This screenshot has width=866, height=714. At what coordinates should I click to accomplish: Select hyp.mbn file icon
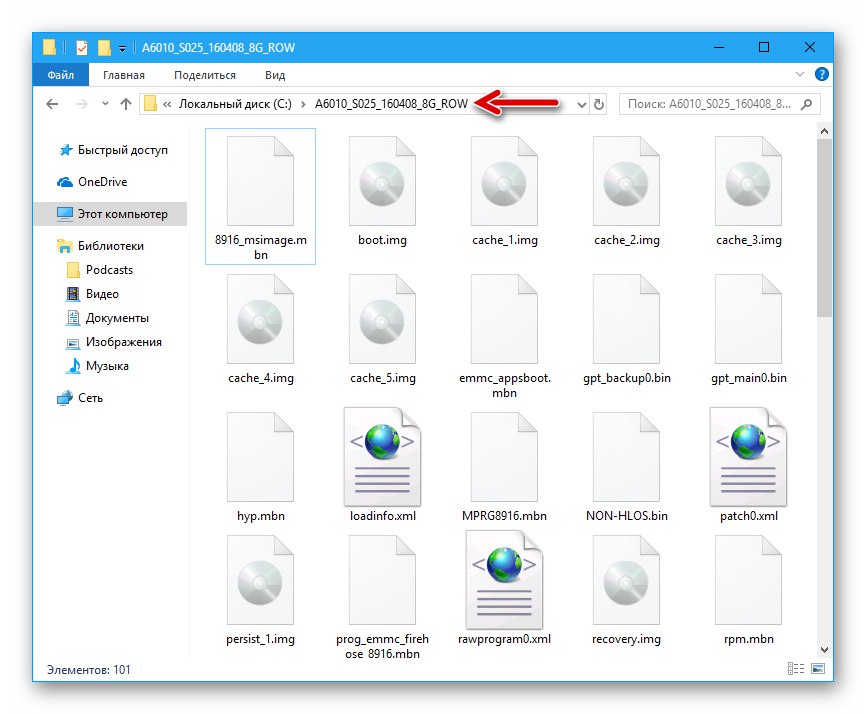[260, 457]
